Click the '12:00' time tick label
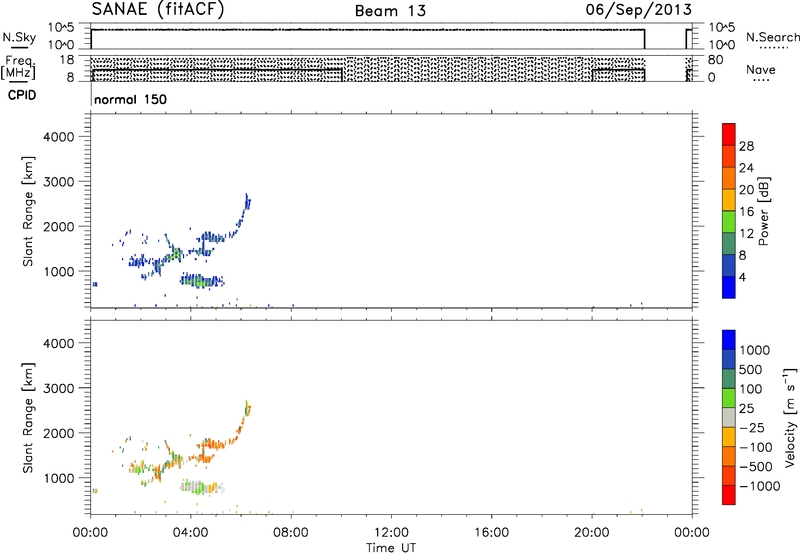Image resolution: width=800 pixels, height=554 pixels. [x=391, y=533]
